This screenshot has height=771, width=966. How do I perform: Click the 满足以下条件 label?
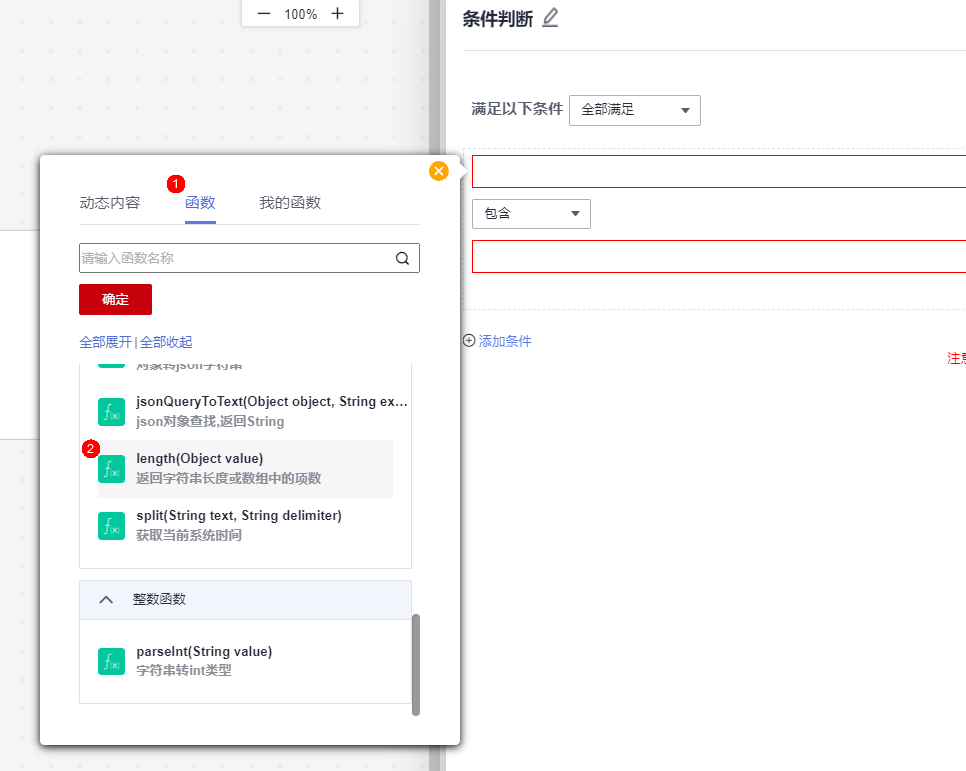tap(517, 109)
